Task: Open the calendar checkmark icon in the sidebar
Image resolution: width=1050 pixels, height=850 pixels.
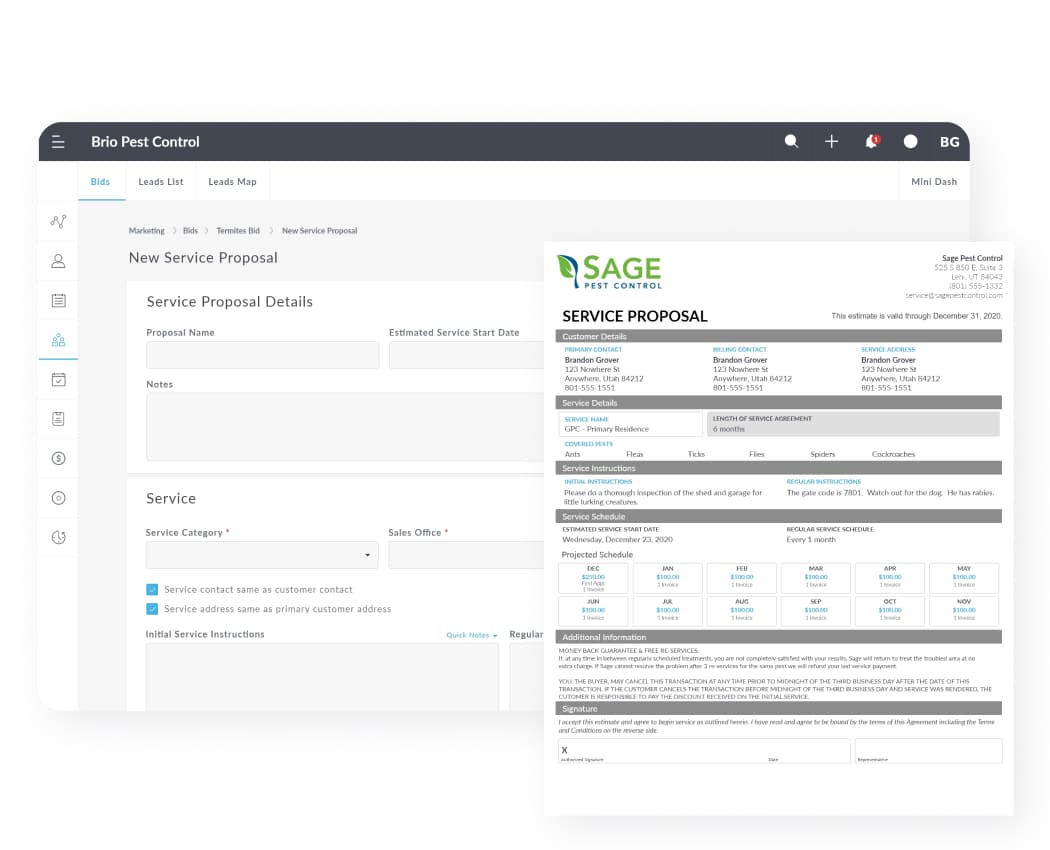Action: (x=58, y=380)
